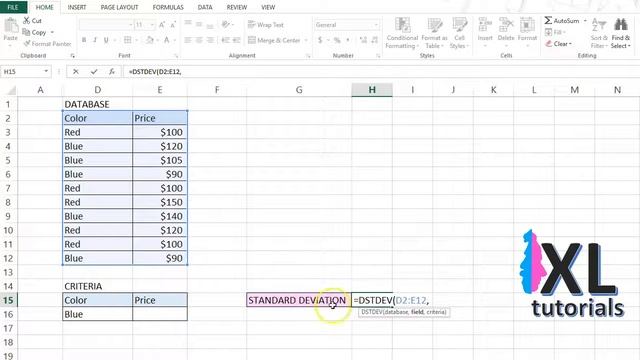This screenshot has height=360, width=640.
Task: Apply the Font Color button
Action: pyautogui.click(x=167, y=40)
